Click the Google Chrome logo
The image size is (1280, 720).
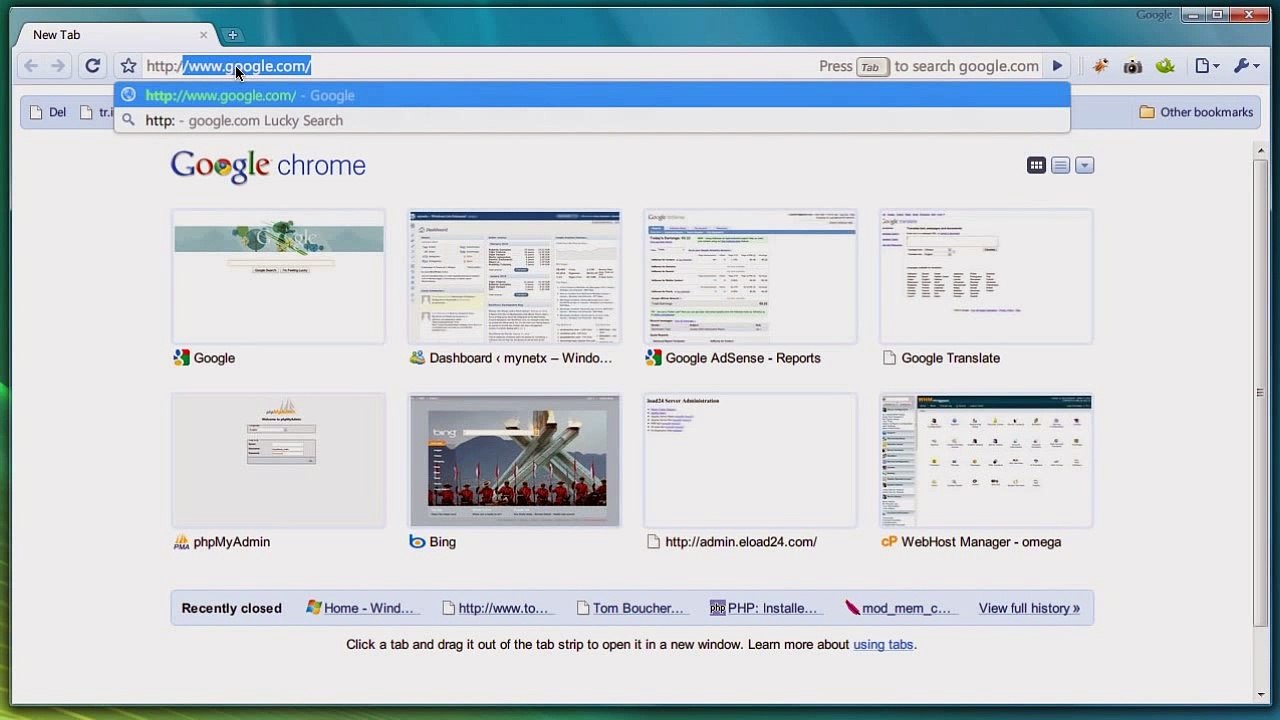[268, 166]
